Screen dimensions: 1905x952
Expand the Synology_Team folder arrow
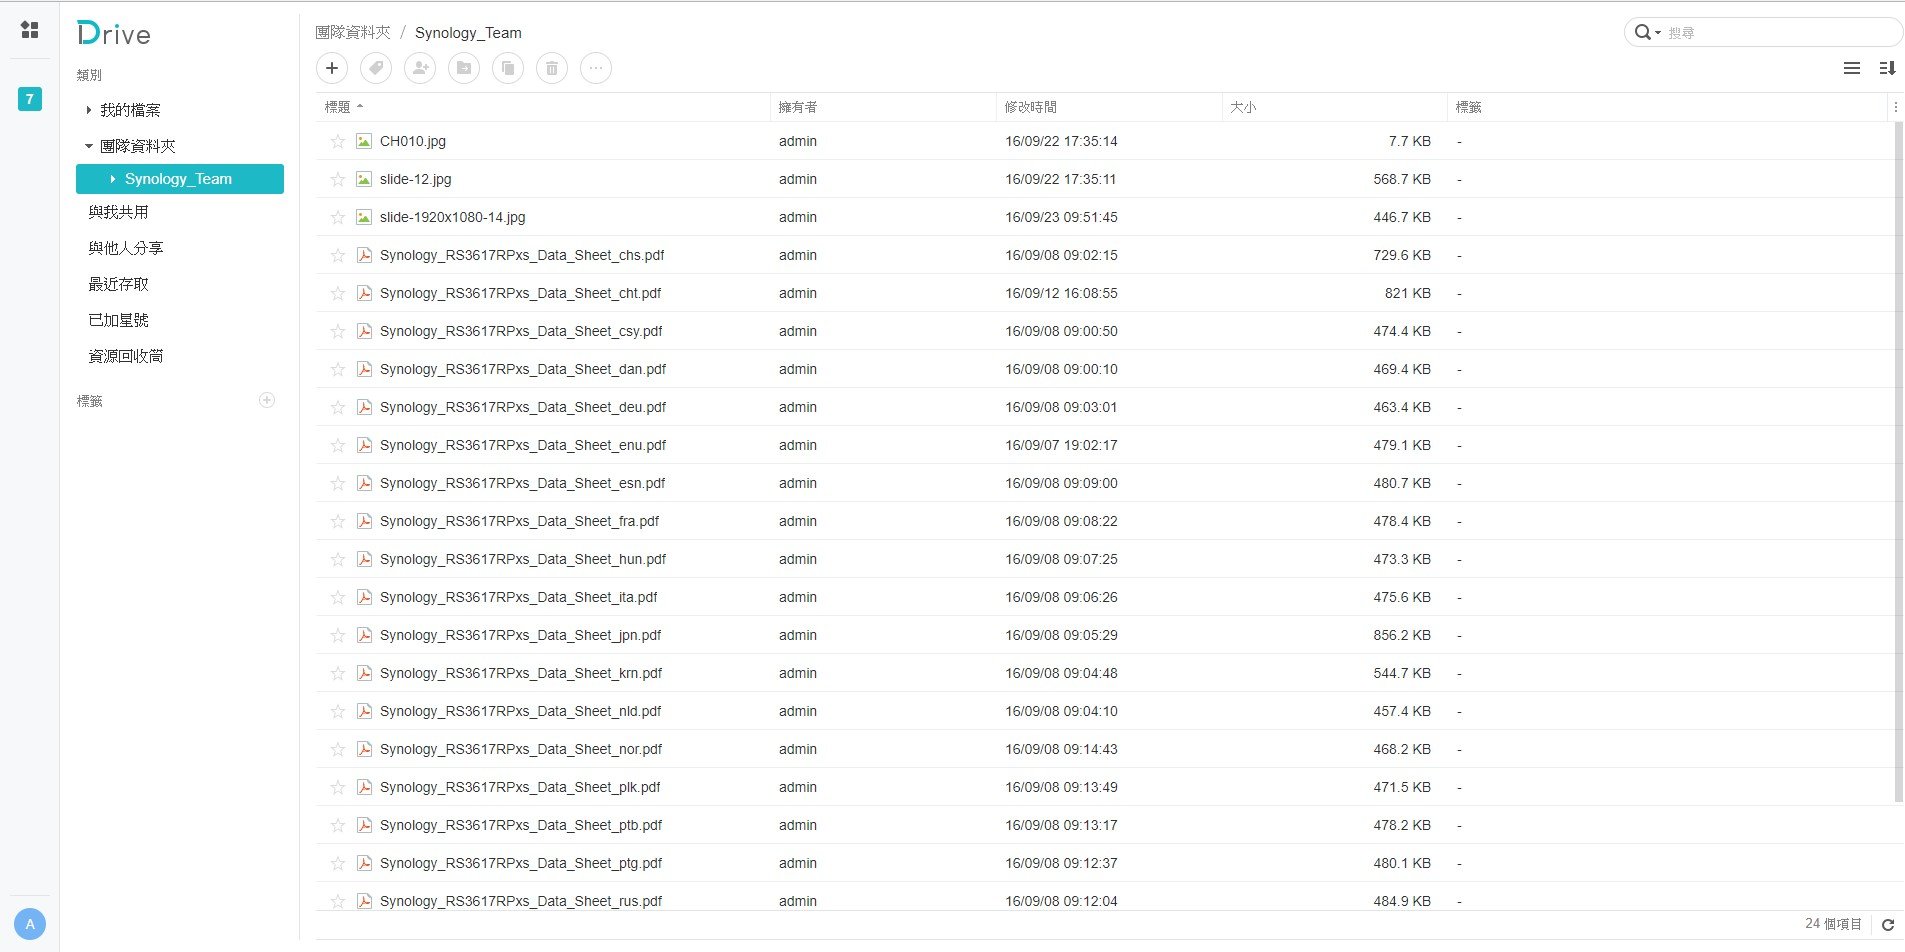pyautogui.click(x=113, y=179)
